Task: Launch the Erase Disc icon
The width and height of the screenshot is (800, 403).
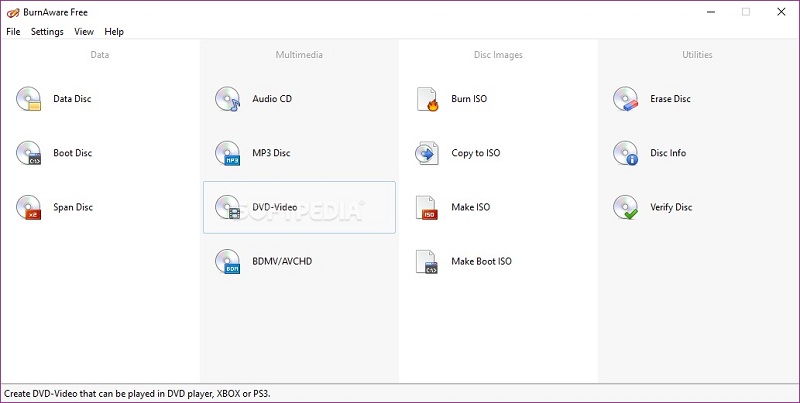Action: tap(625, 99)
